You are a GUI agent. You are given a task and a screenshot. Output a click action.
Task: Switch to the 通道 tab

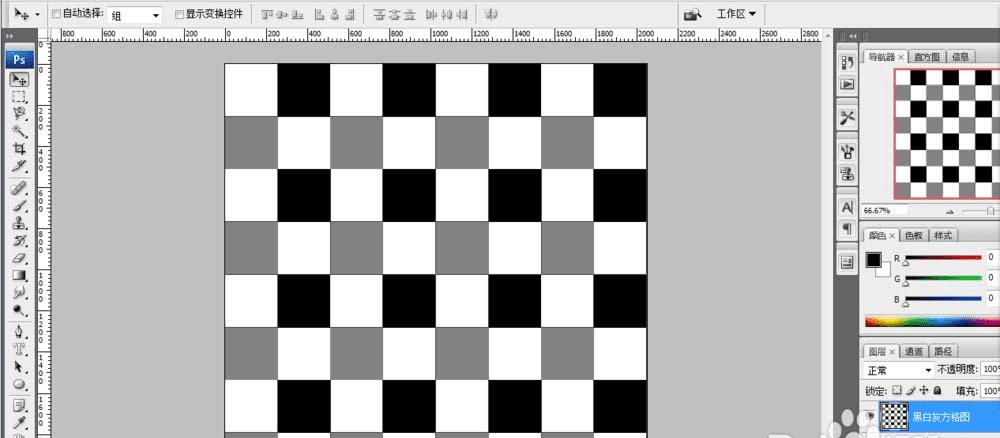pos(914,351)
